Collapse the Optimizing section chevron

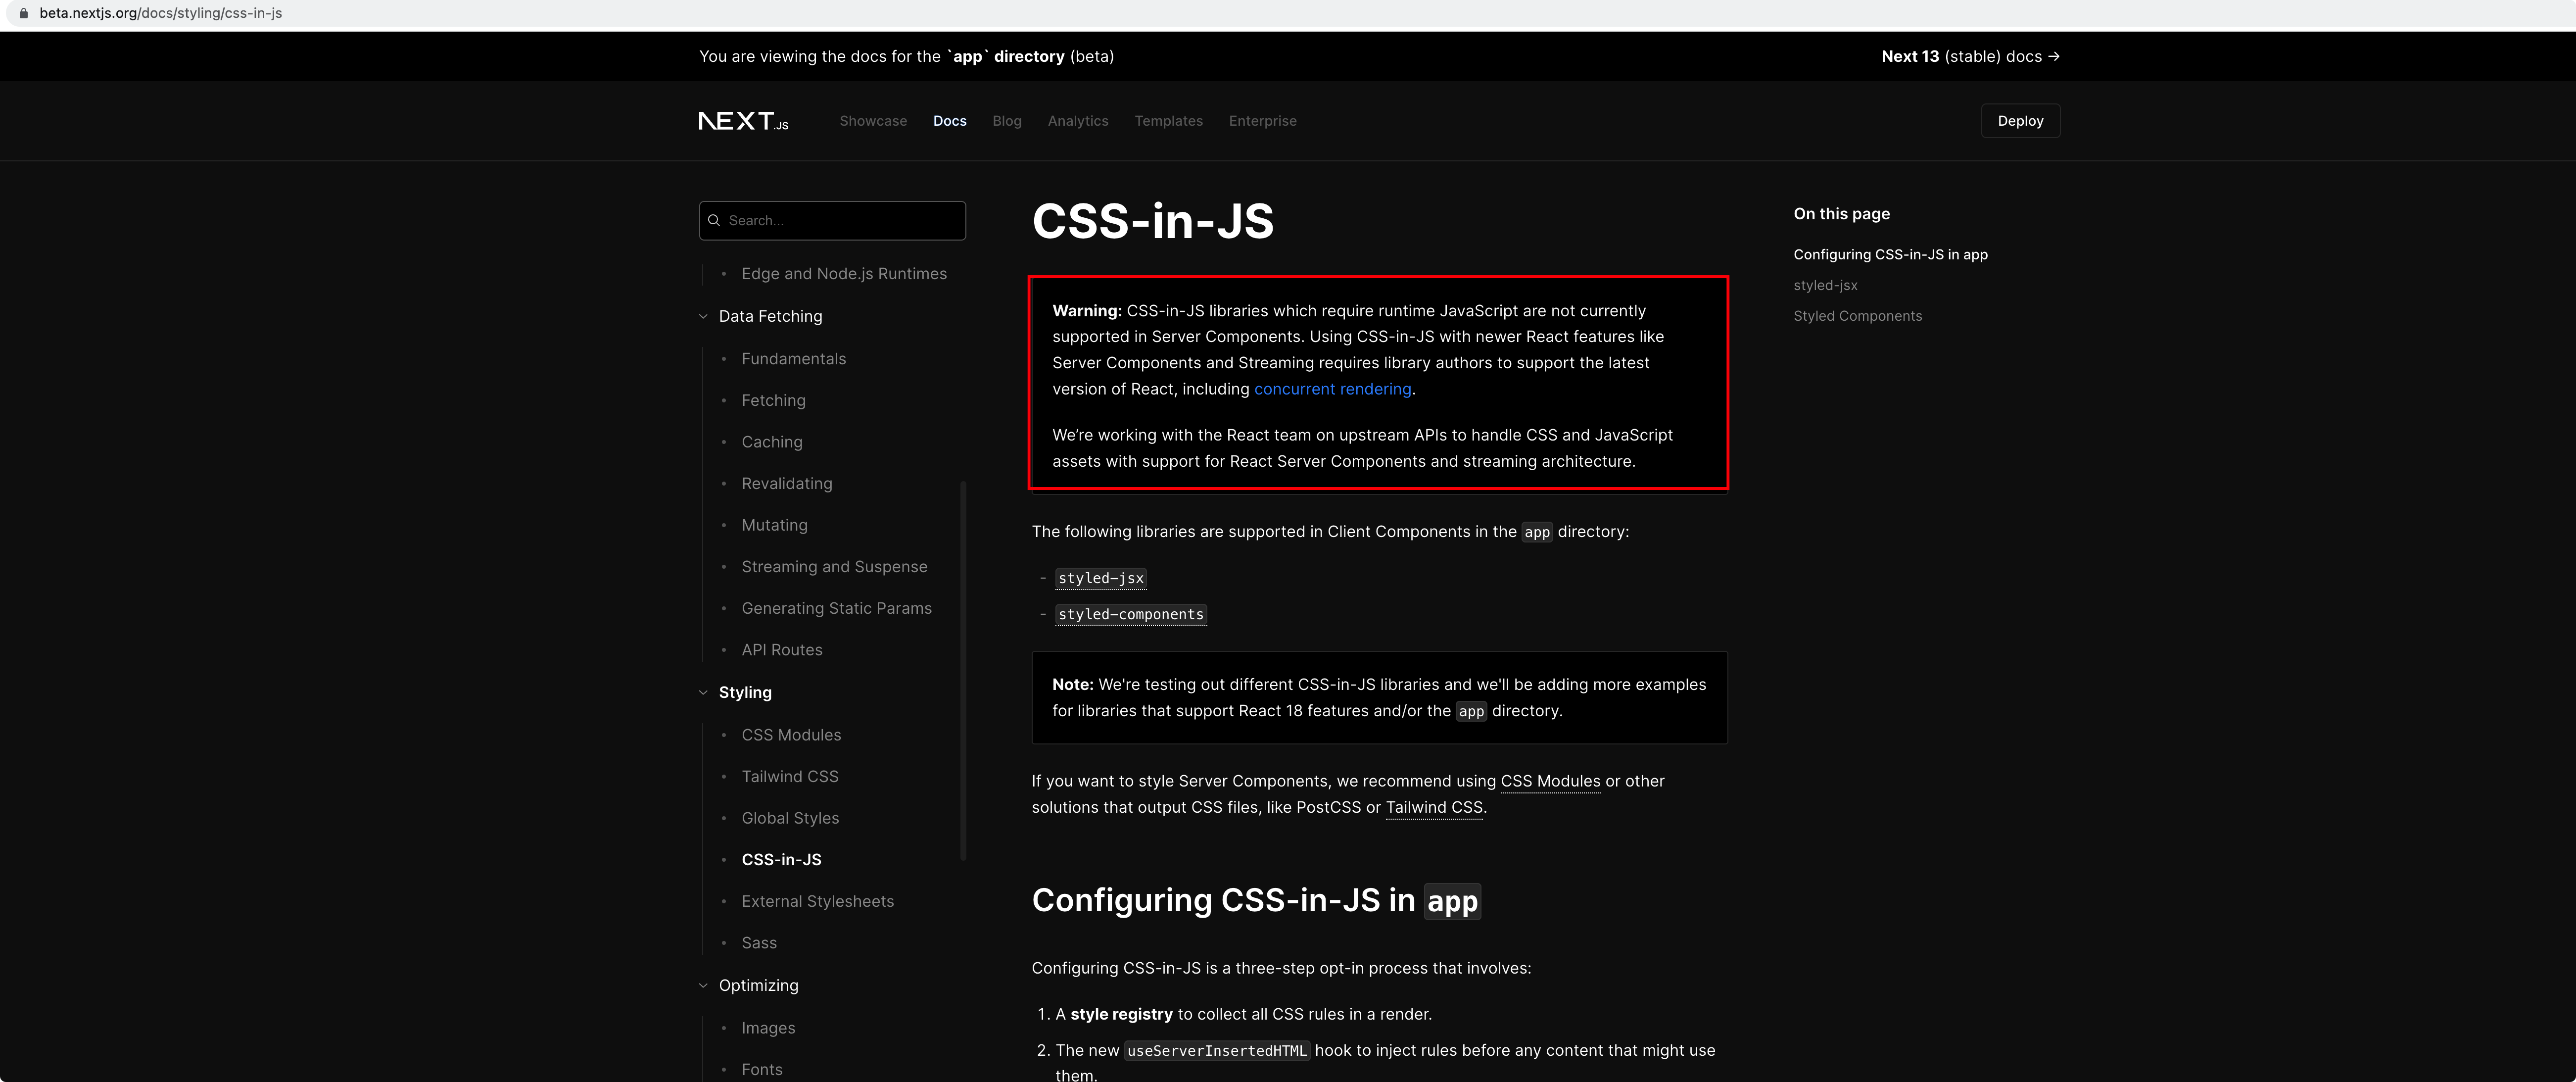pos(703,985)
